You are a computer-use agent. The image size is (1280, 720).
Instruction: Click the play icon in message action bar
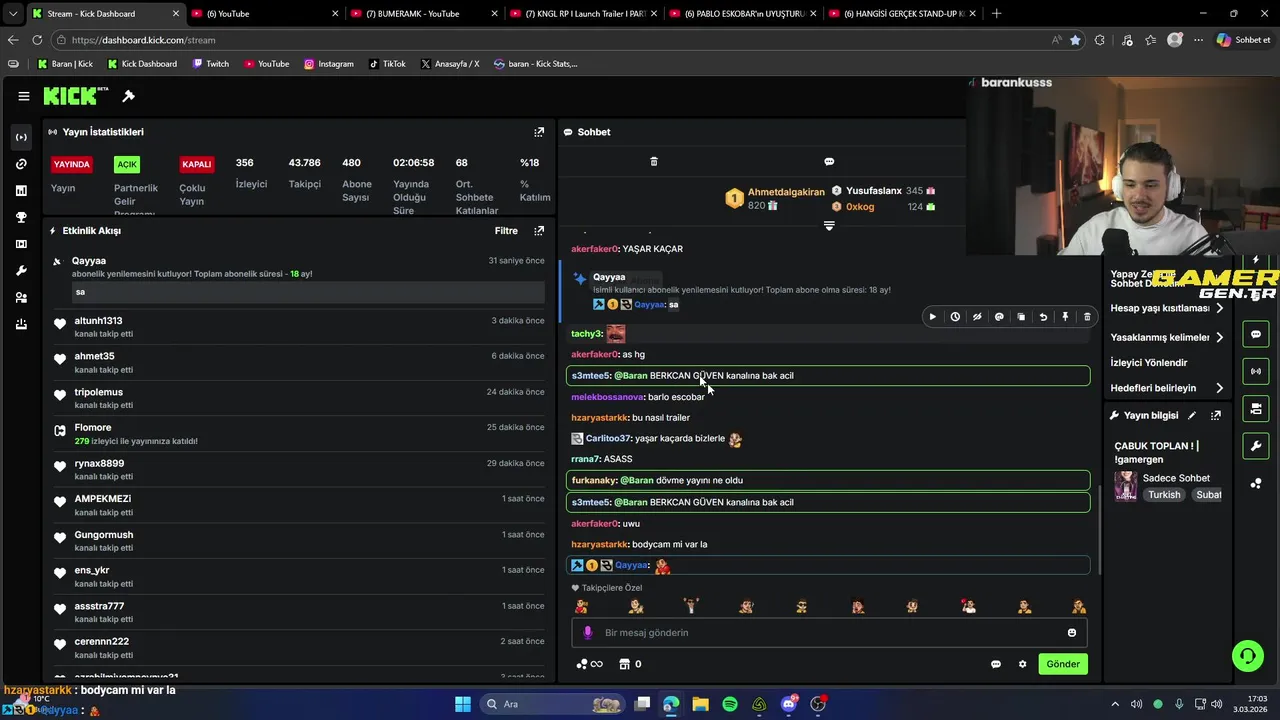pos(933,317)
